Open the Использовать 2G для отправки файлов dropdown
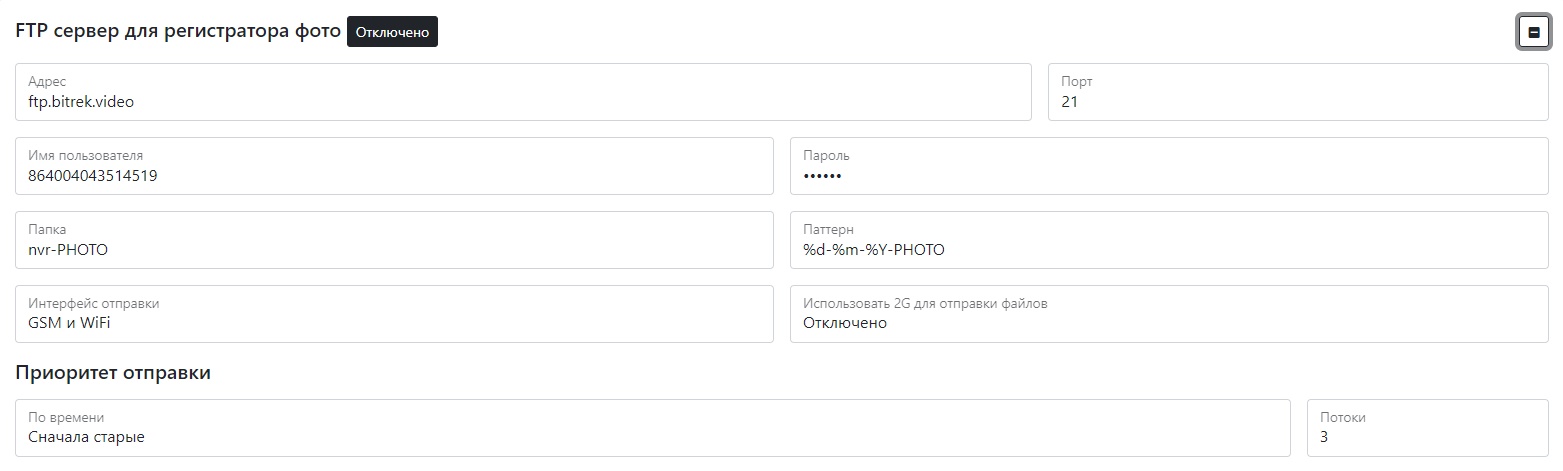The height and width of the screenshot is (471, 1563). coord(1168,314)
